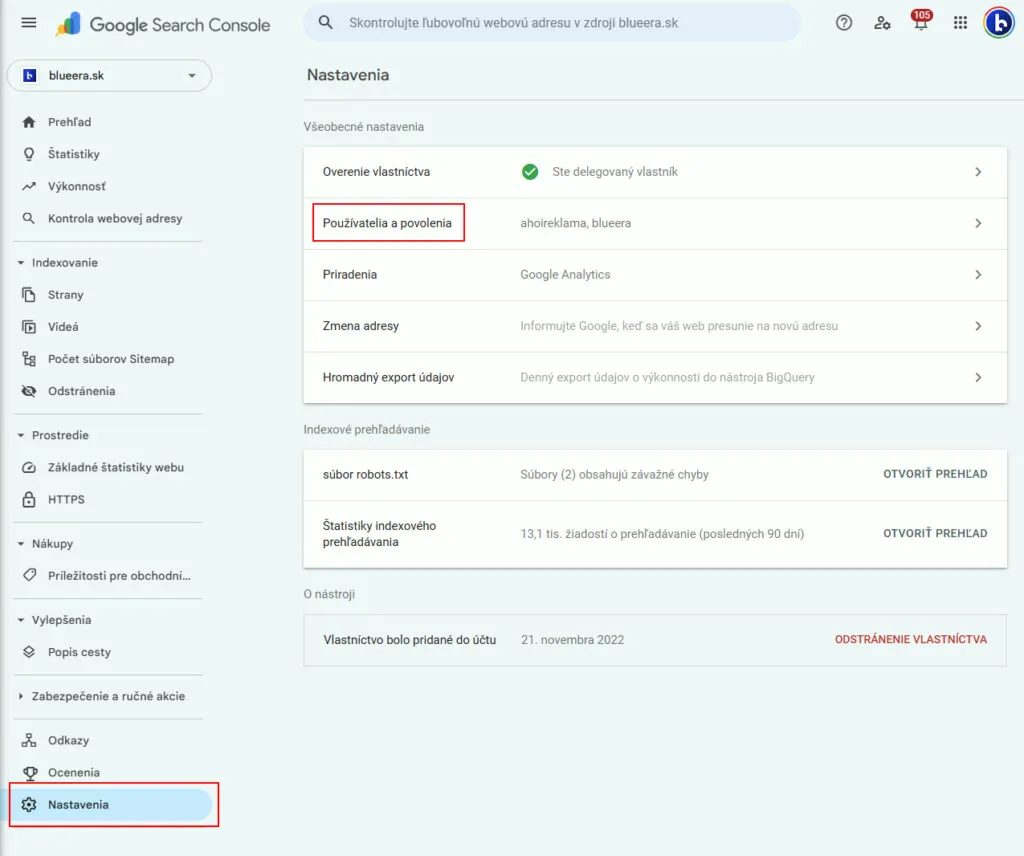Open the user management settings icon
Image resolution: width=1024 pixels, height=856 pixels.
coord(882,23)
